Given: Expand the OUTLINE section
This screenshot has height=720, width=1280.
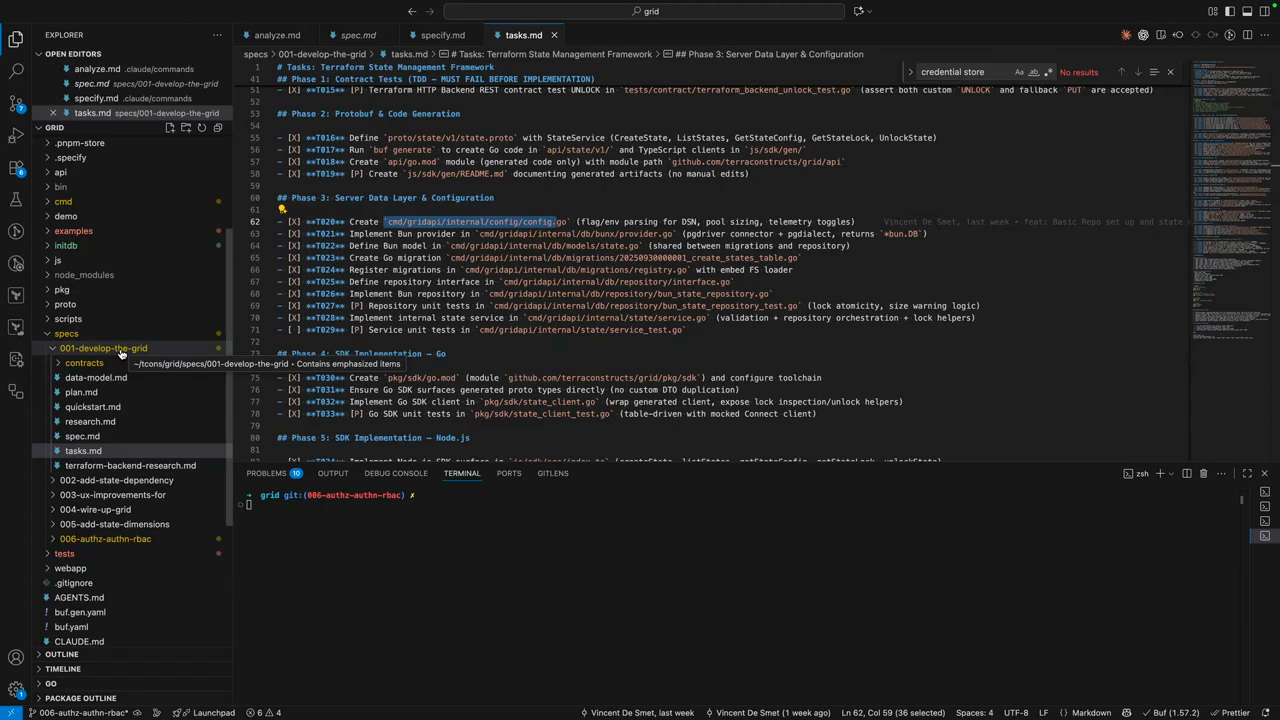Looking at the screenshot, I should (62, 655).
